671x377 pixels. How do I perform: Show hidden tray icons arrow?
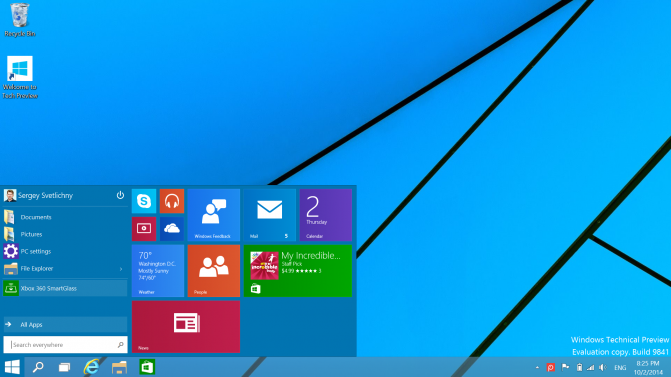(537, 367)
